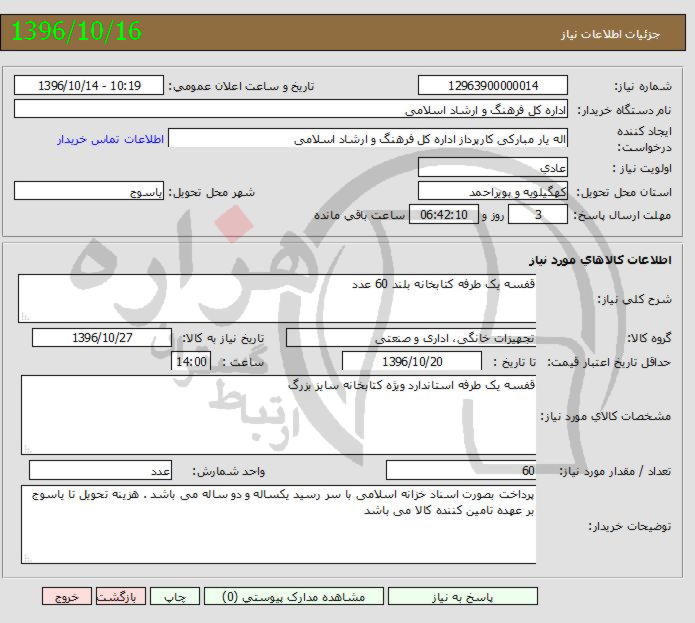Image resolution: width=695 pixels, height=623 pixels.
Task: Open مشاهده مدارک پیوستی (0) button
Action: [x=293, y=596]
